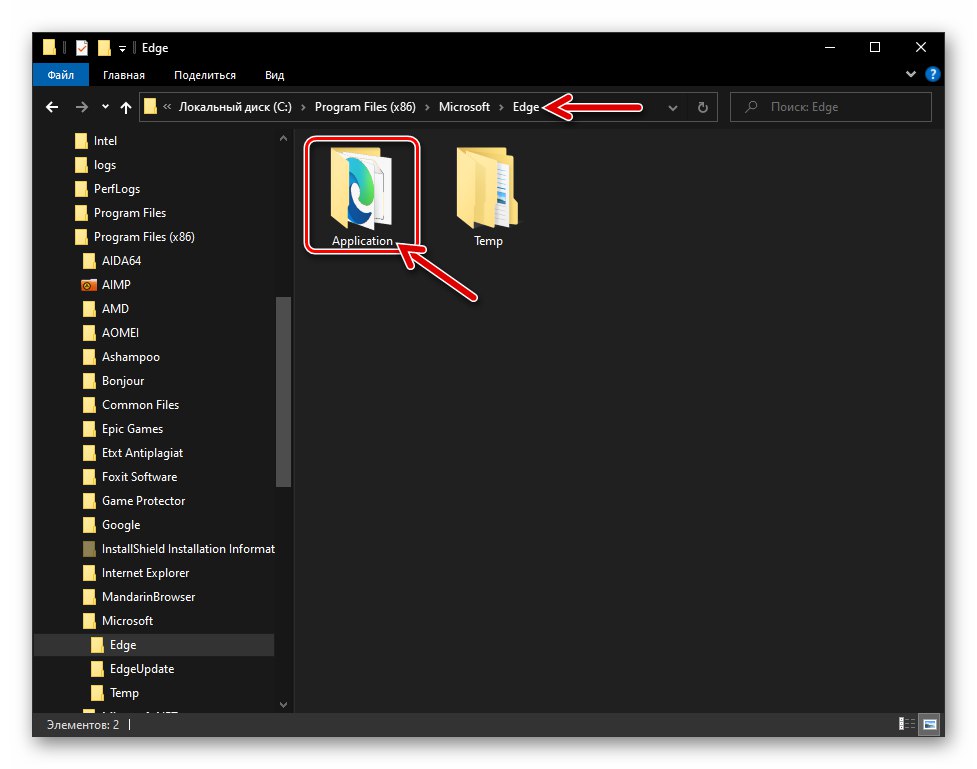977x769 pixels.
Task: Switch to details view in status bar
Action: point(907,724)
